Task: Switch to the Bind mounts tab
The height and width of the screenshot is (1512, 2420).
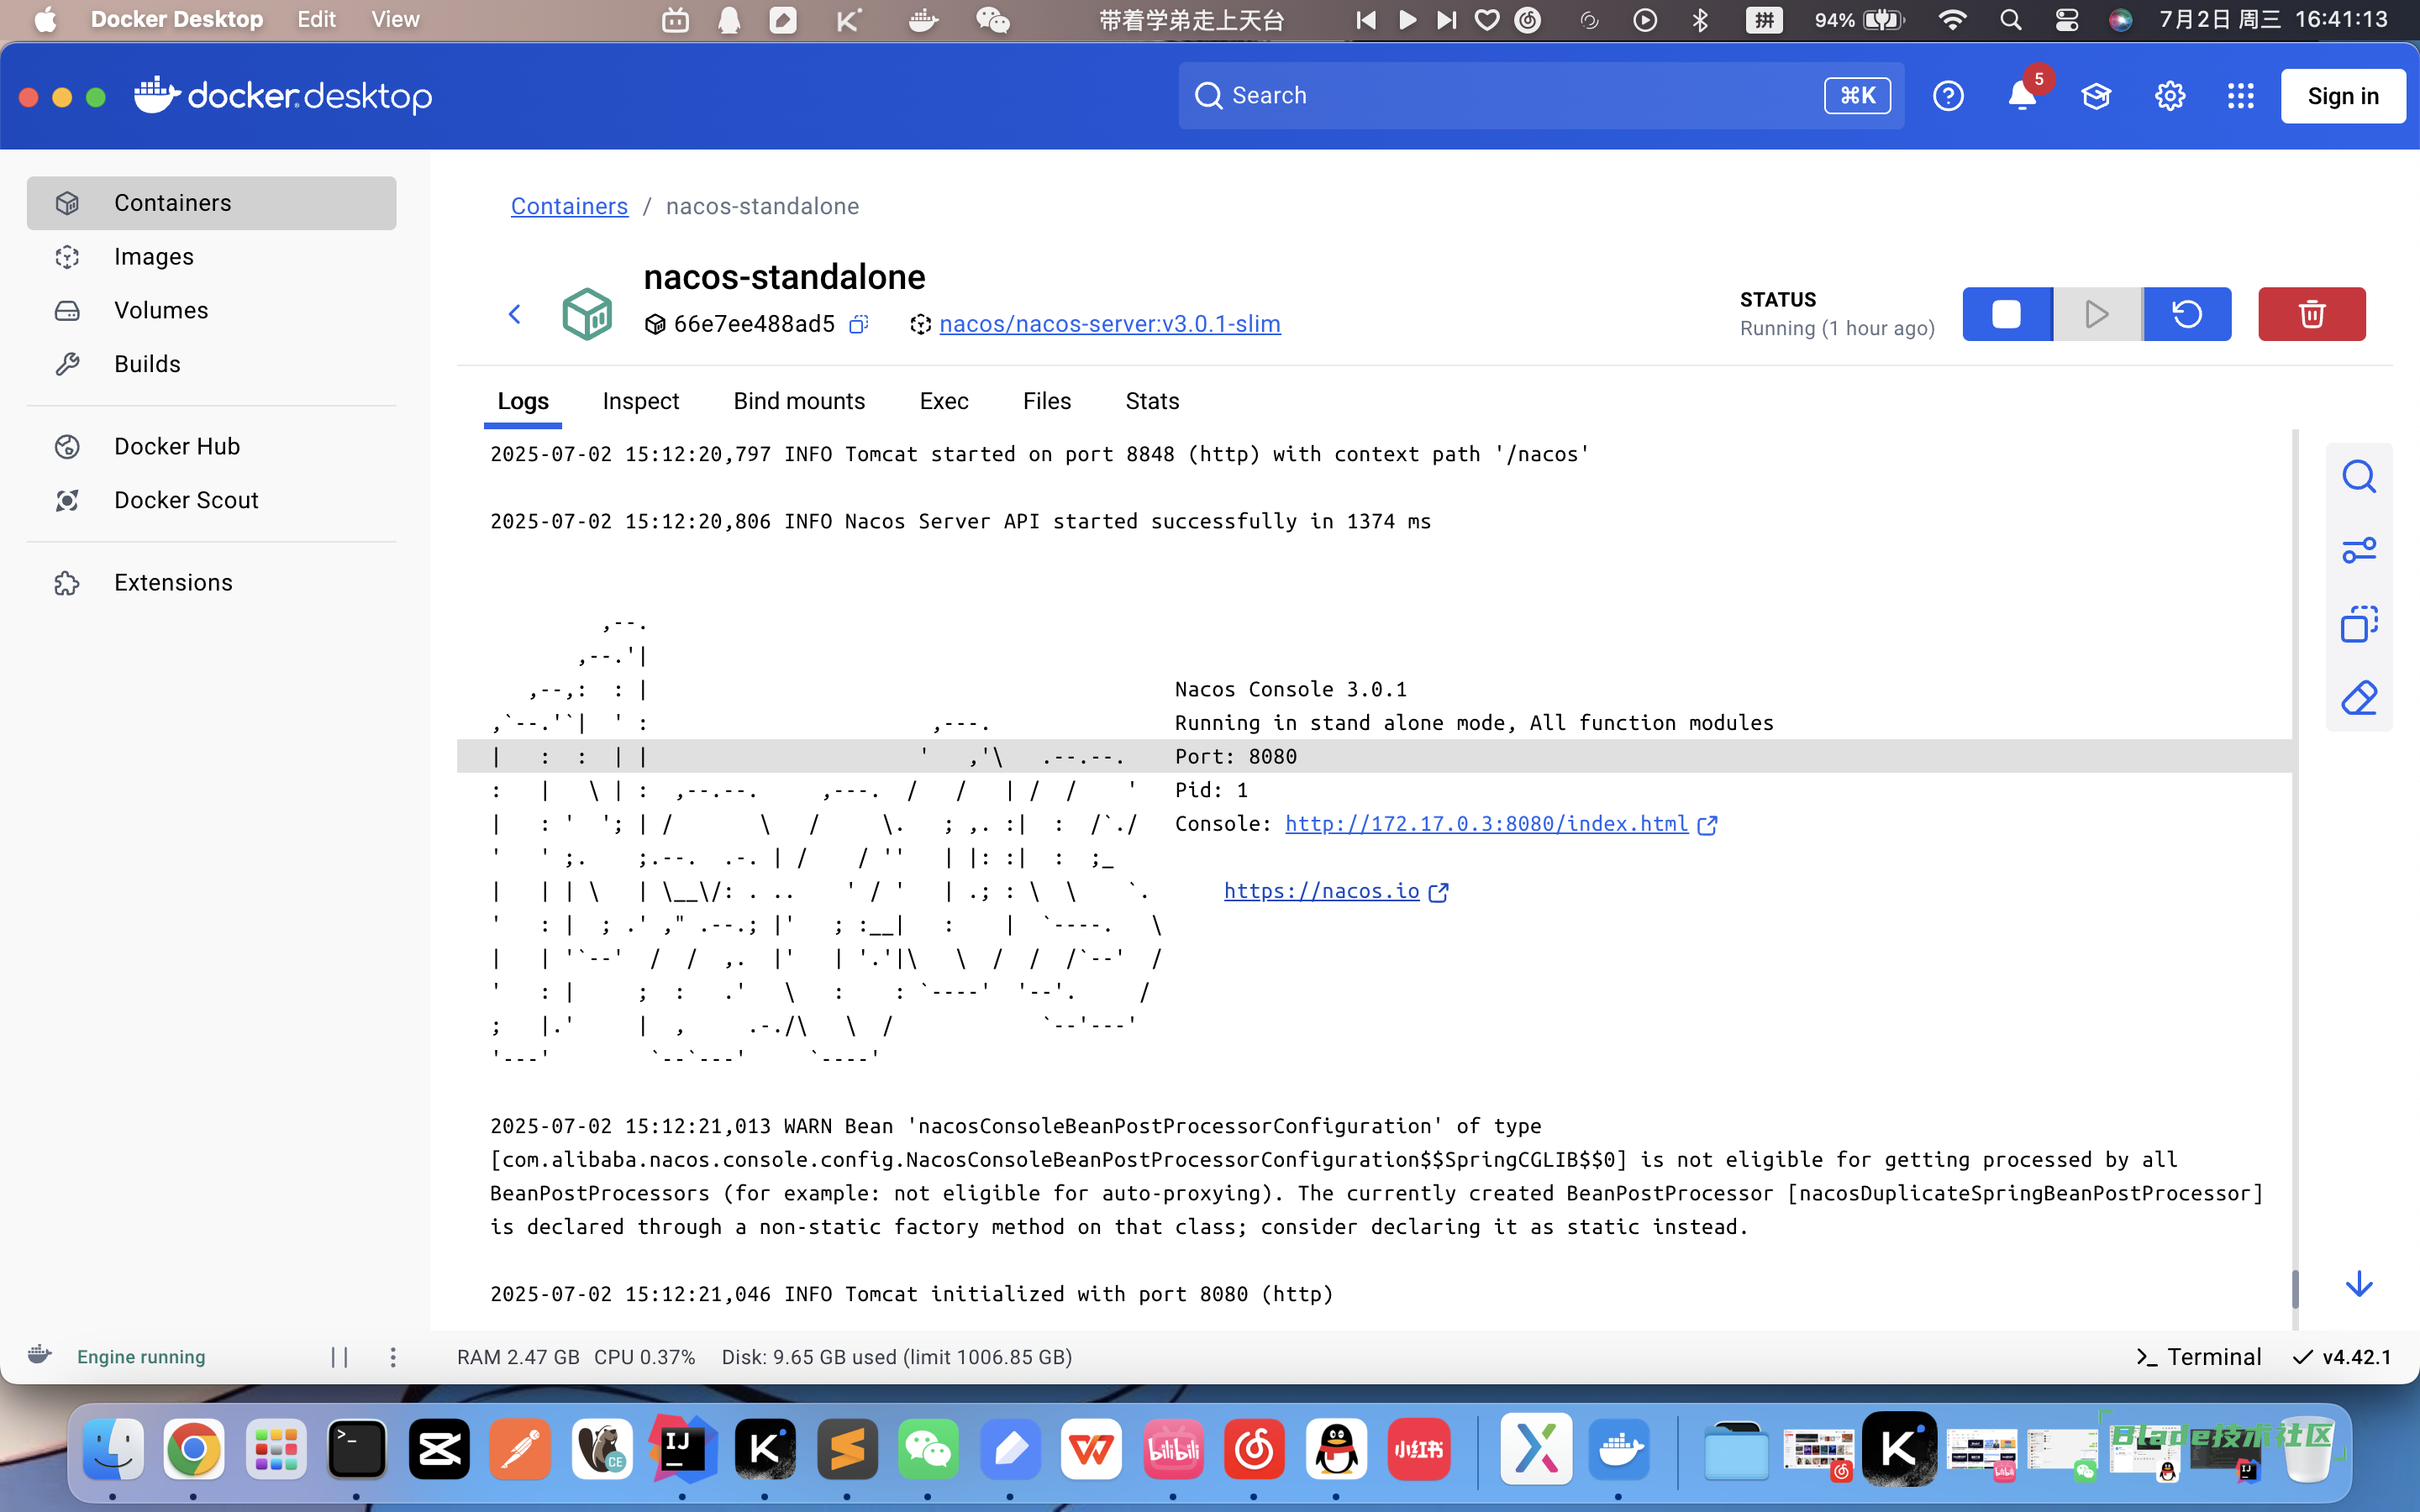Action: pos(799,401)
